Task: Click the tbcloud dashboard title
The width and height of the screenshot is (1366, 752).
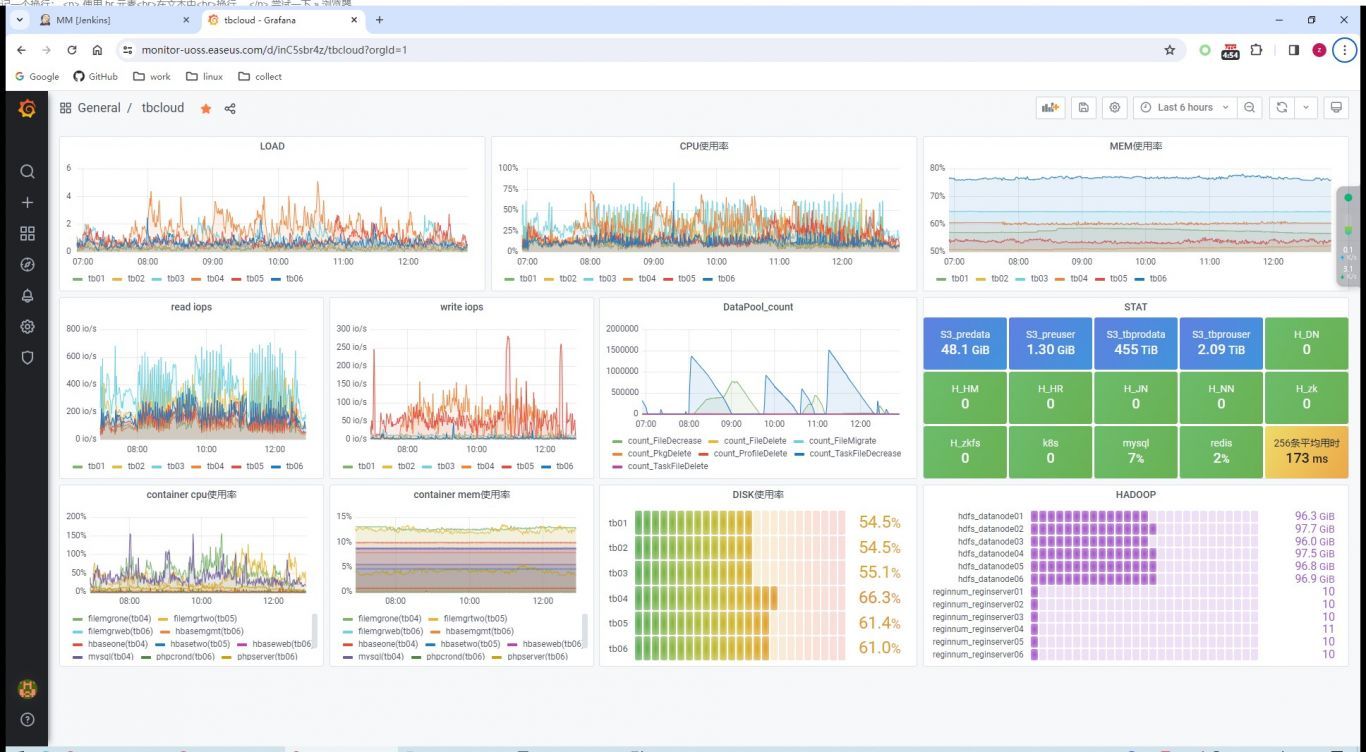Action: point(163,108)
